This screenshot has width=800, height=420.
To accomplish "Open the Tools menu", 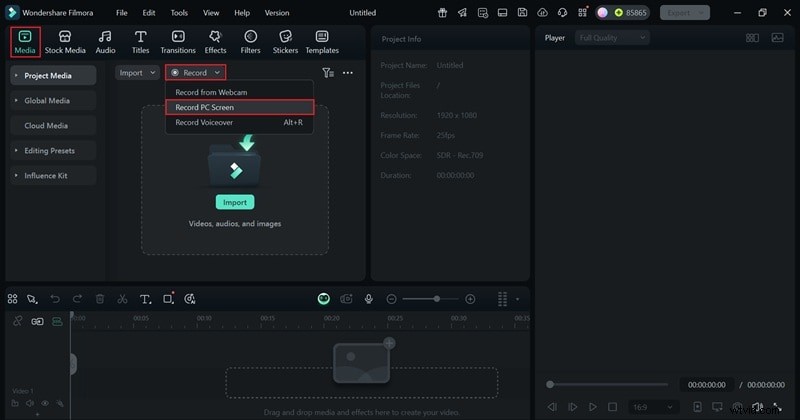I will pyautogui.click(x=179, y=13).
